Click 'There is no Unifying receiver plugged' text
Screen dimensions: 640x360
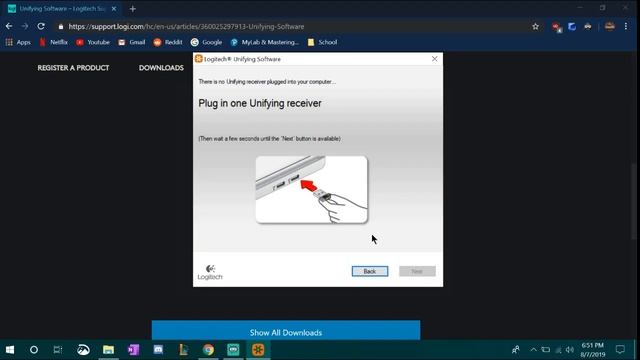click(267, 82)
